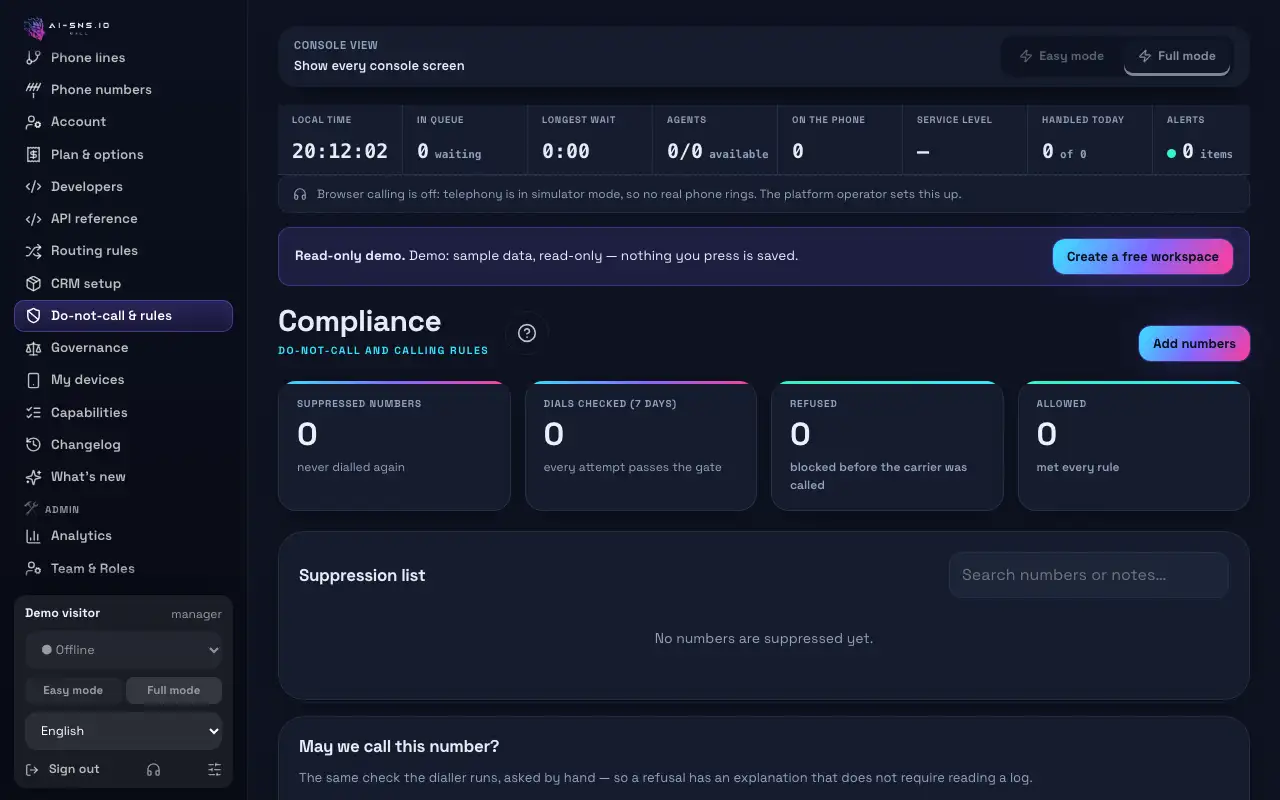
Task: Open the sliders settings icon beside Sign out
Action: click(214, 769)
